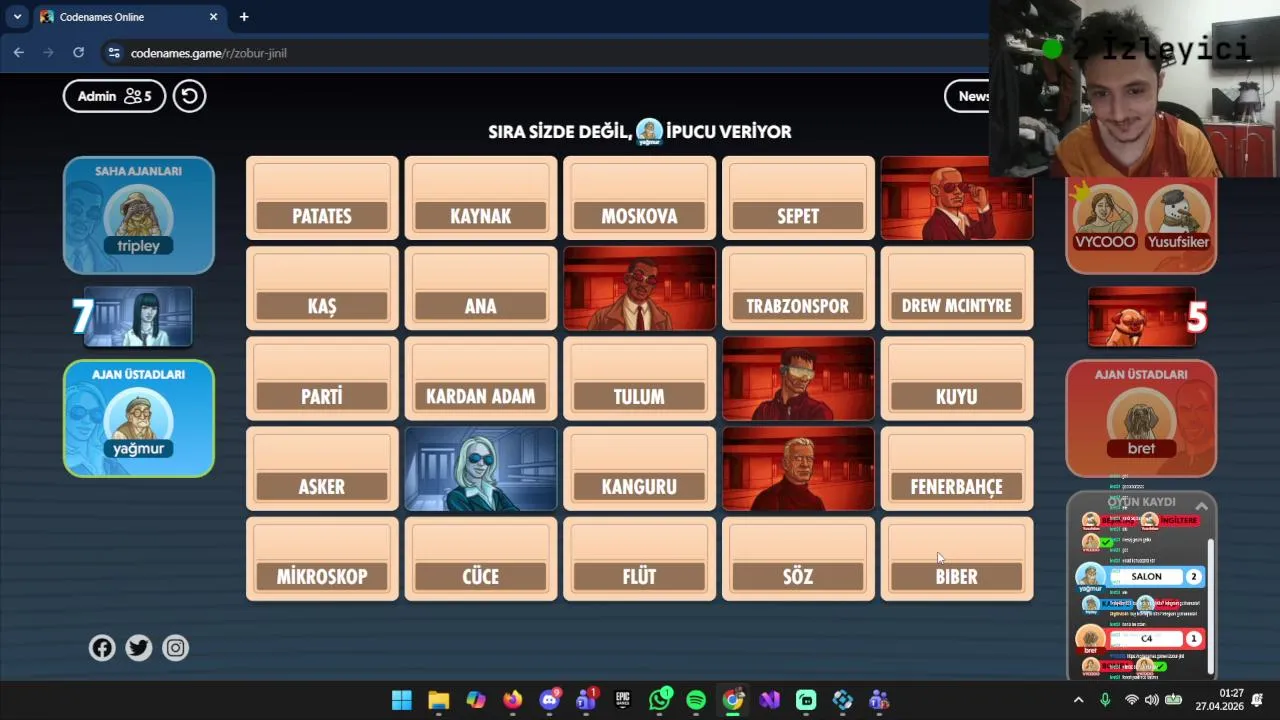The width and height of the screenshot is (1280, 720).
Task: Open Discord from taskbar
Action: point(549,700)
